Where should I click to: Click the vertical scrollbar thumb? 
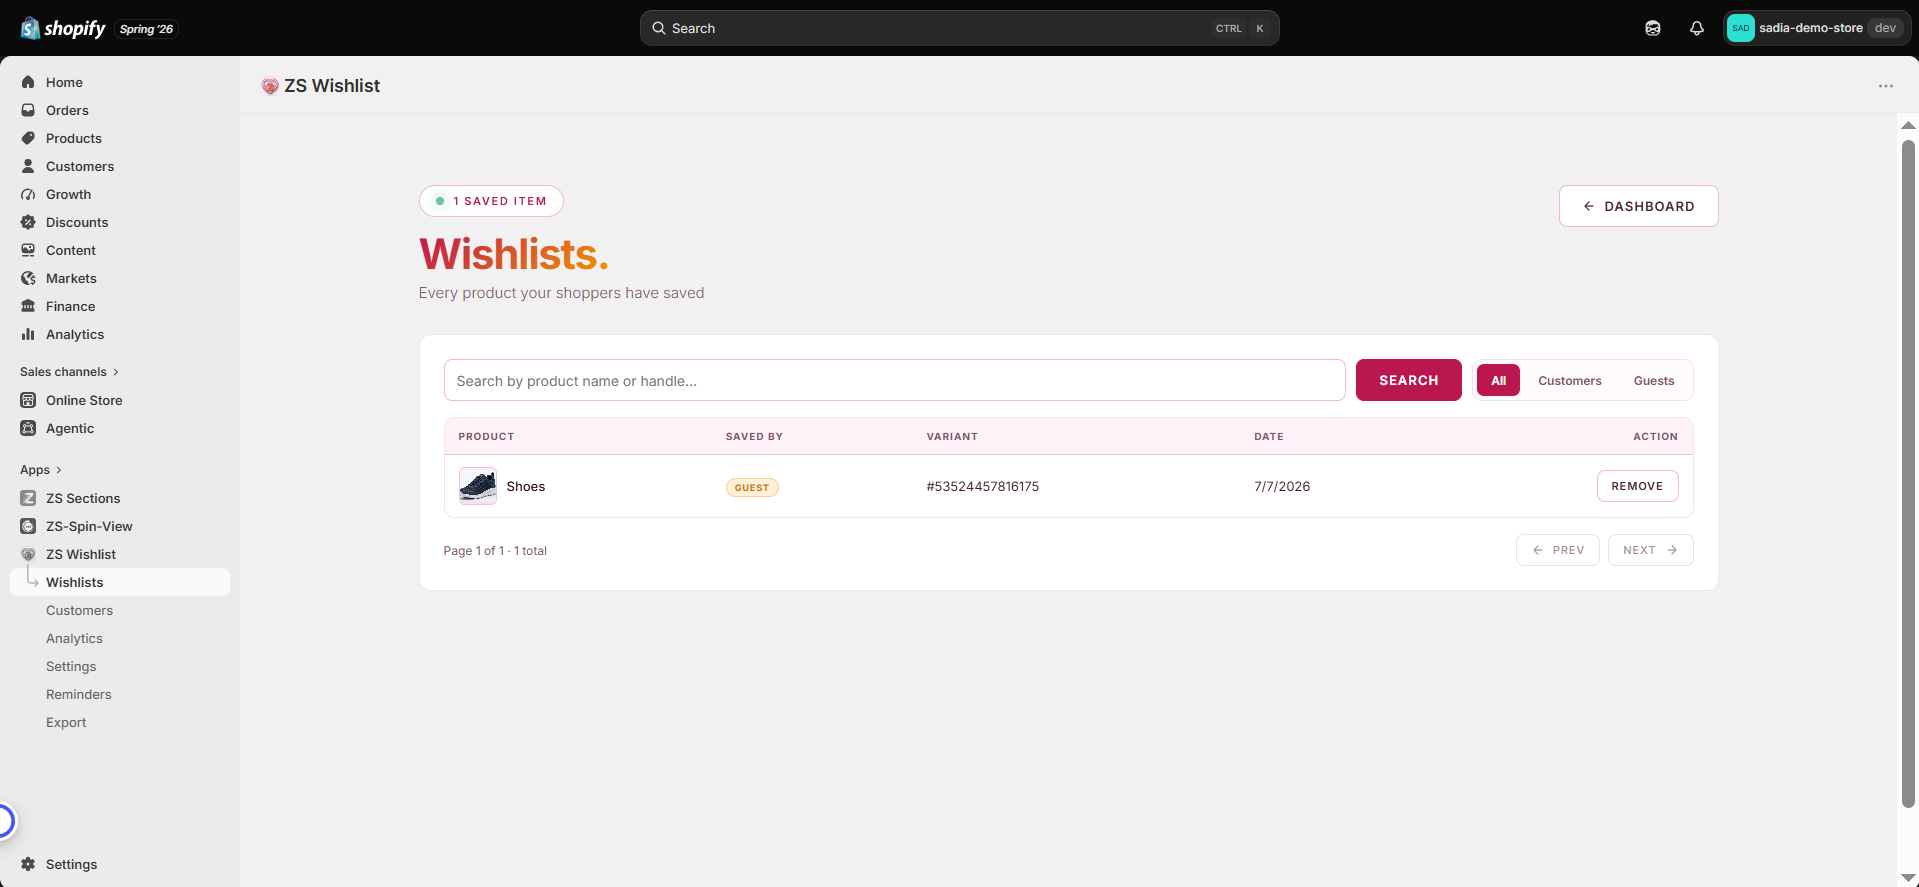(1908, 473)
